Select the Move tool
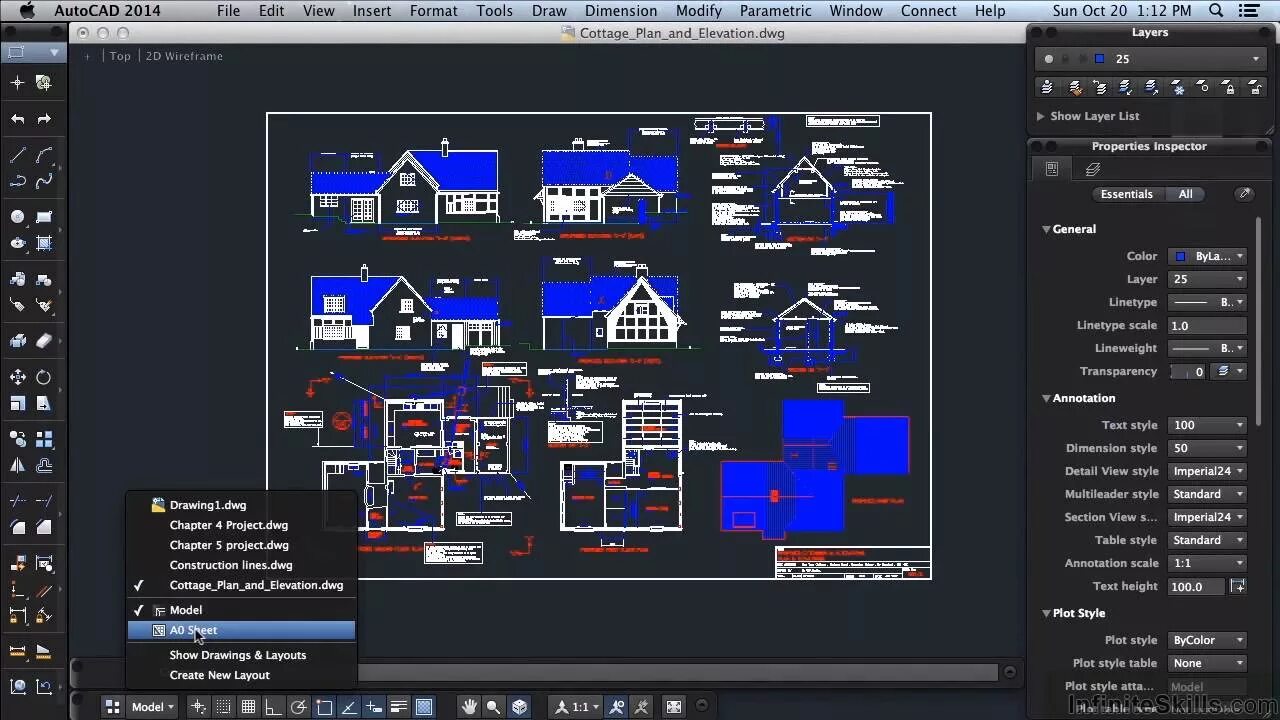 tap(17, 377)
